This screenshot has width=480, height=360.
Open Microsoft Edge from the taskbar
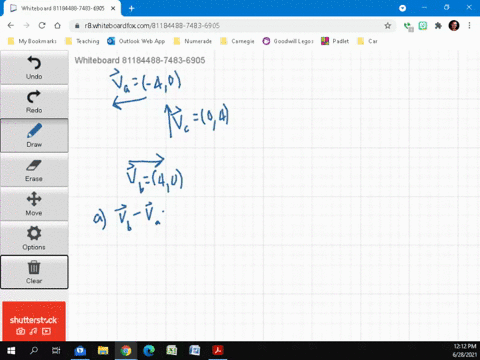pyautogui.click(x=149, y=351)
